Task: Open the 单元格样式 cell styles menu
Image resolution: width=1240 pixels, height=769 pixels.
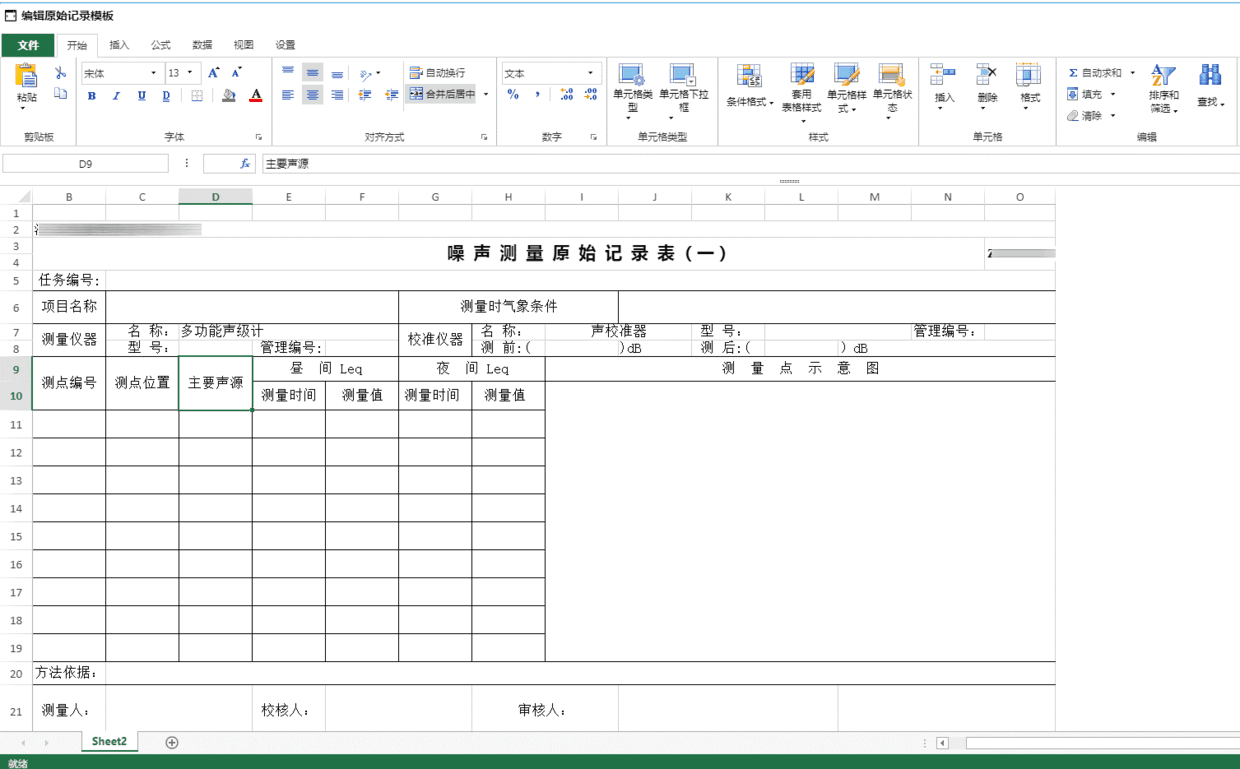Action: [x=846, y=89]
